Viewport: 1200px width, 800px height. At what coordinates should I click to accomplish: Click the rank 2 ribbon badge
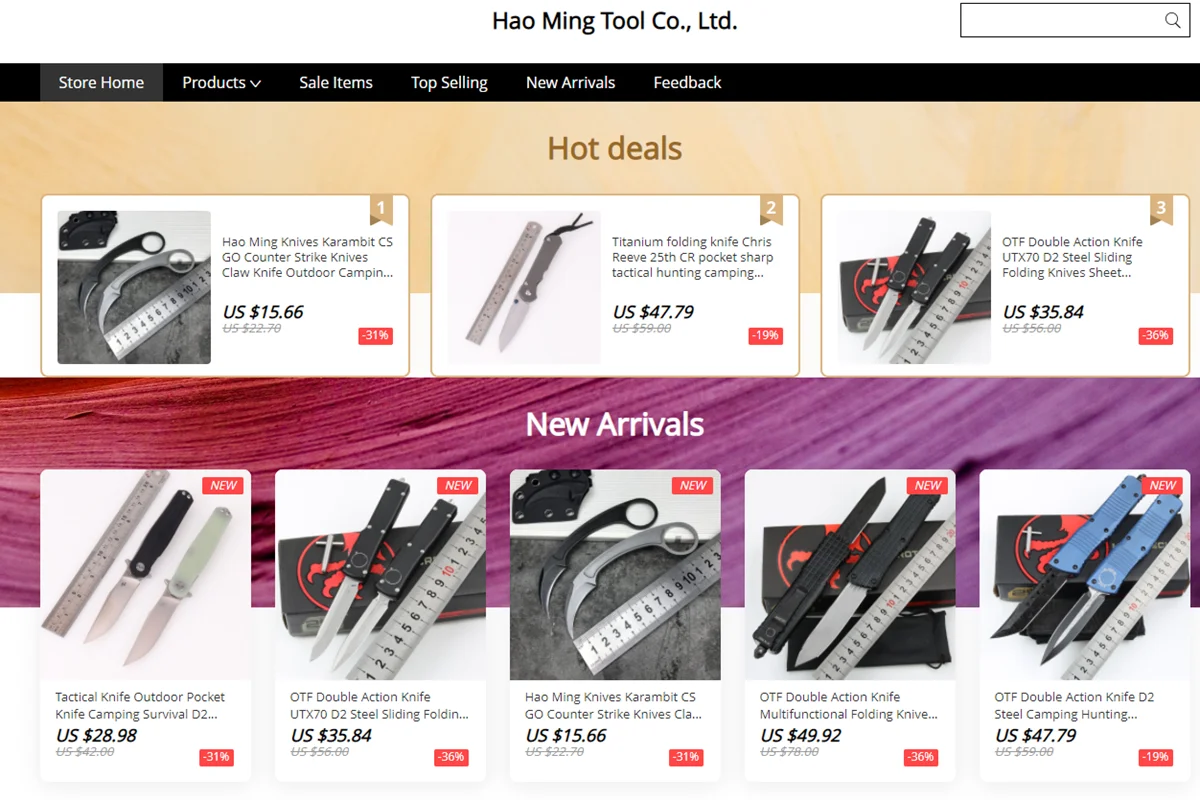click(x=770, y=210)
